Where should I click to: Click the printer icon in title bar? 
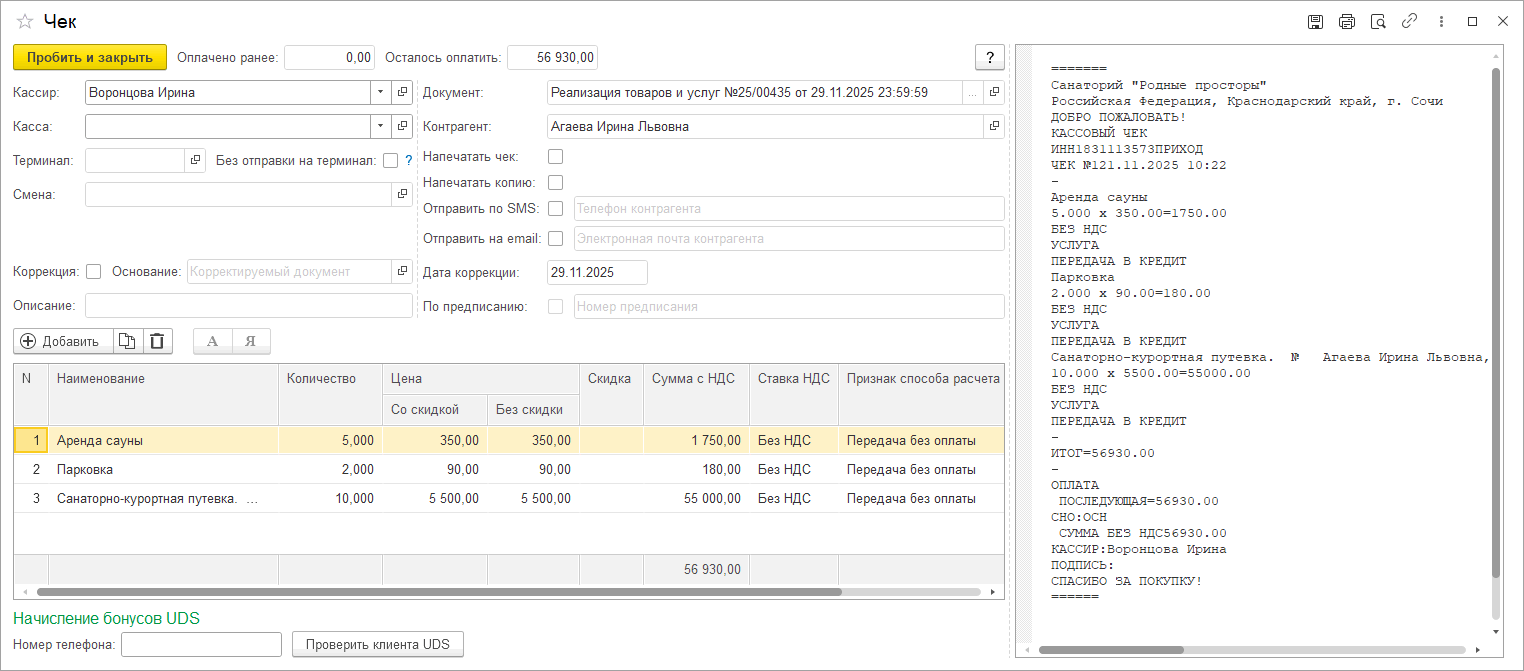click(1347, 22)
